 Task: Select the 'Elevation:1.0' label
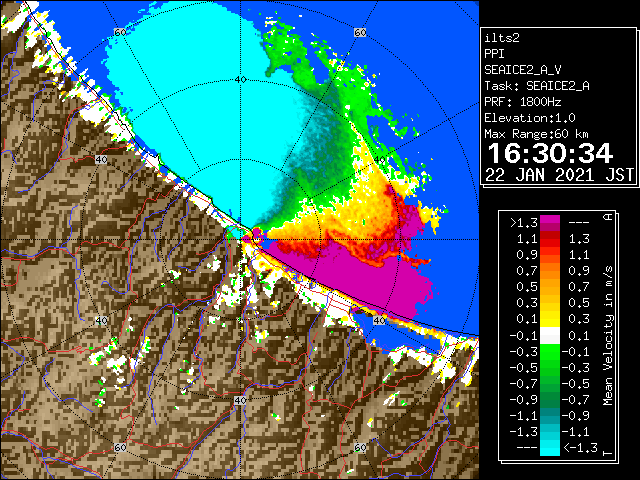coord(530,118)
